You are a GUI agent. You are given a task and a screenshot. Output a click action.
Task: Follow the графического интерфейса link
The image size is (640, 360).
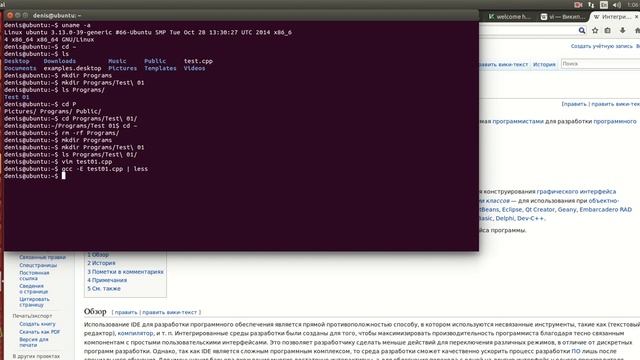(576, 191)
